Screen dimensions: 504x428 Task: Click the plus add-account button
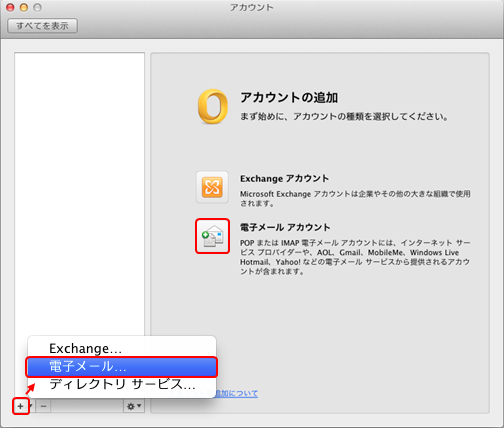pyautogui.click(x=21, y=406)
